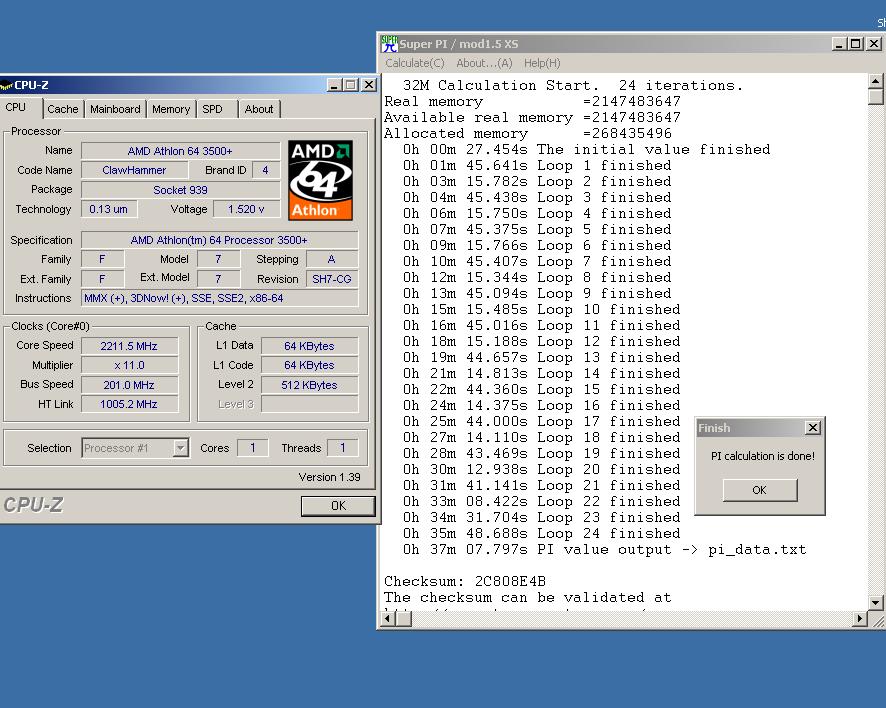
Task: Click the 32M Calculation Start line
Action: pyautogui.click(x=573, y=85)
